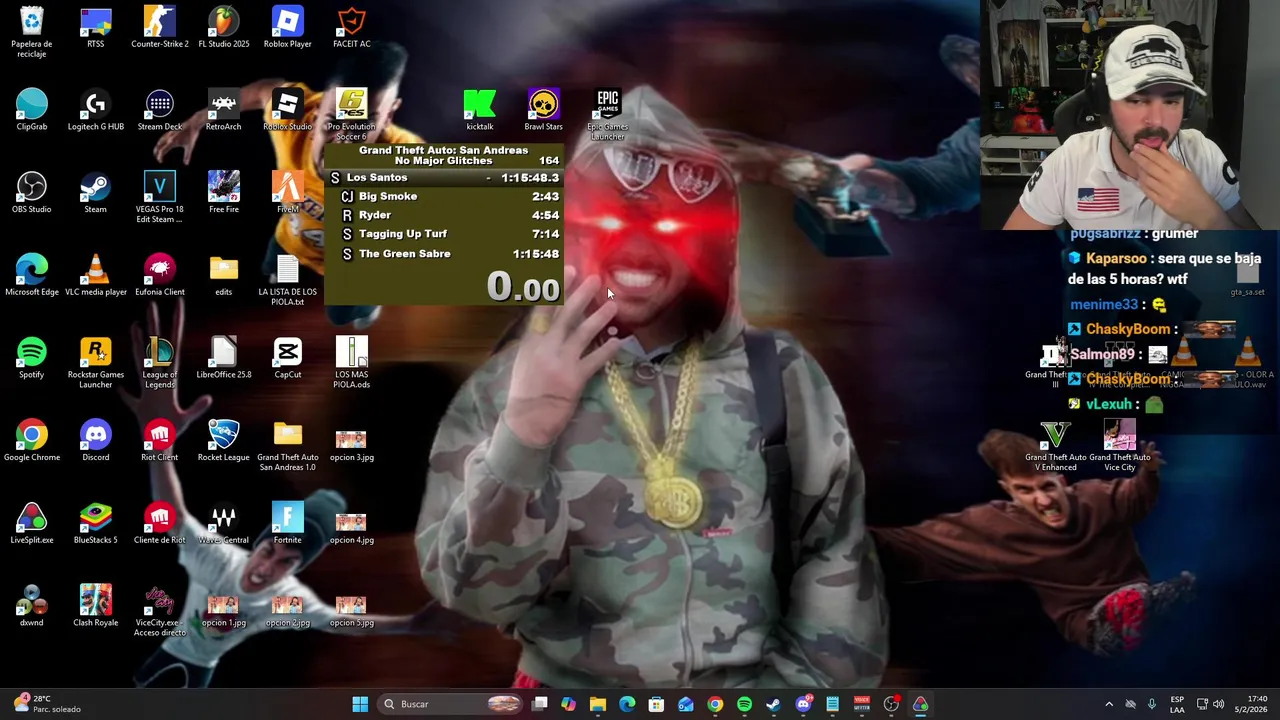Launch CapCut desktop icon
1280x720 pixels.
click(288, 358)
